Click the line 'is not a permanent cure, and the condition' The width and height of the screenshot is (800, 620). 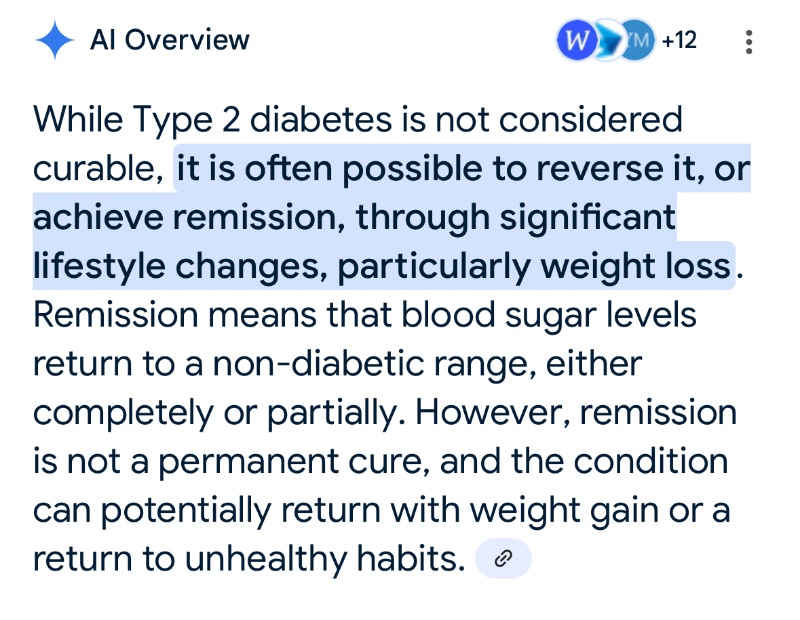380,462
